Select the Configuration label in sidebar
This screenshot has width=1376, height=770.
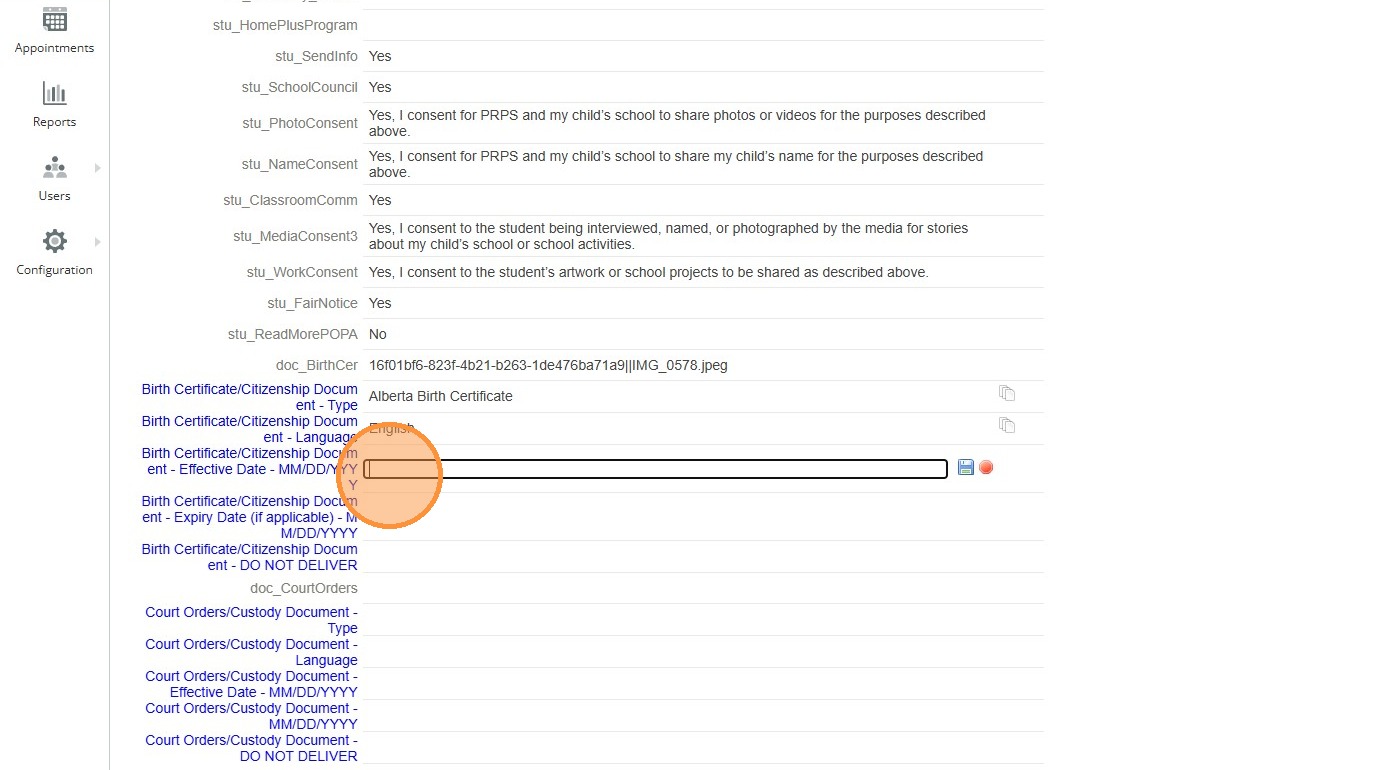(x=55, y=270)
